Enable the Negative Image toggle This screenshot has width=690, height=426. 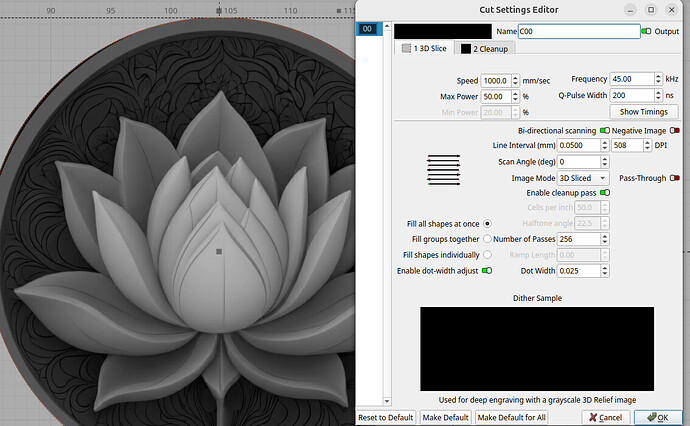[x=675, y=130]
